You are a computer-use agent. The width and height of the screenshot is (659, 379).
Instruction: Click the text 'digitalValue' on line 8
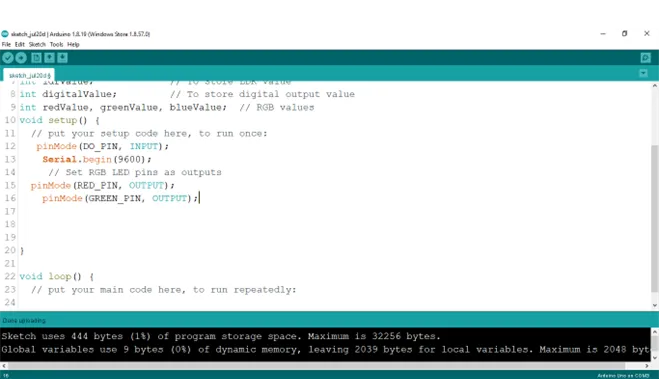[77, 94]
